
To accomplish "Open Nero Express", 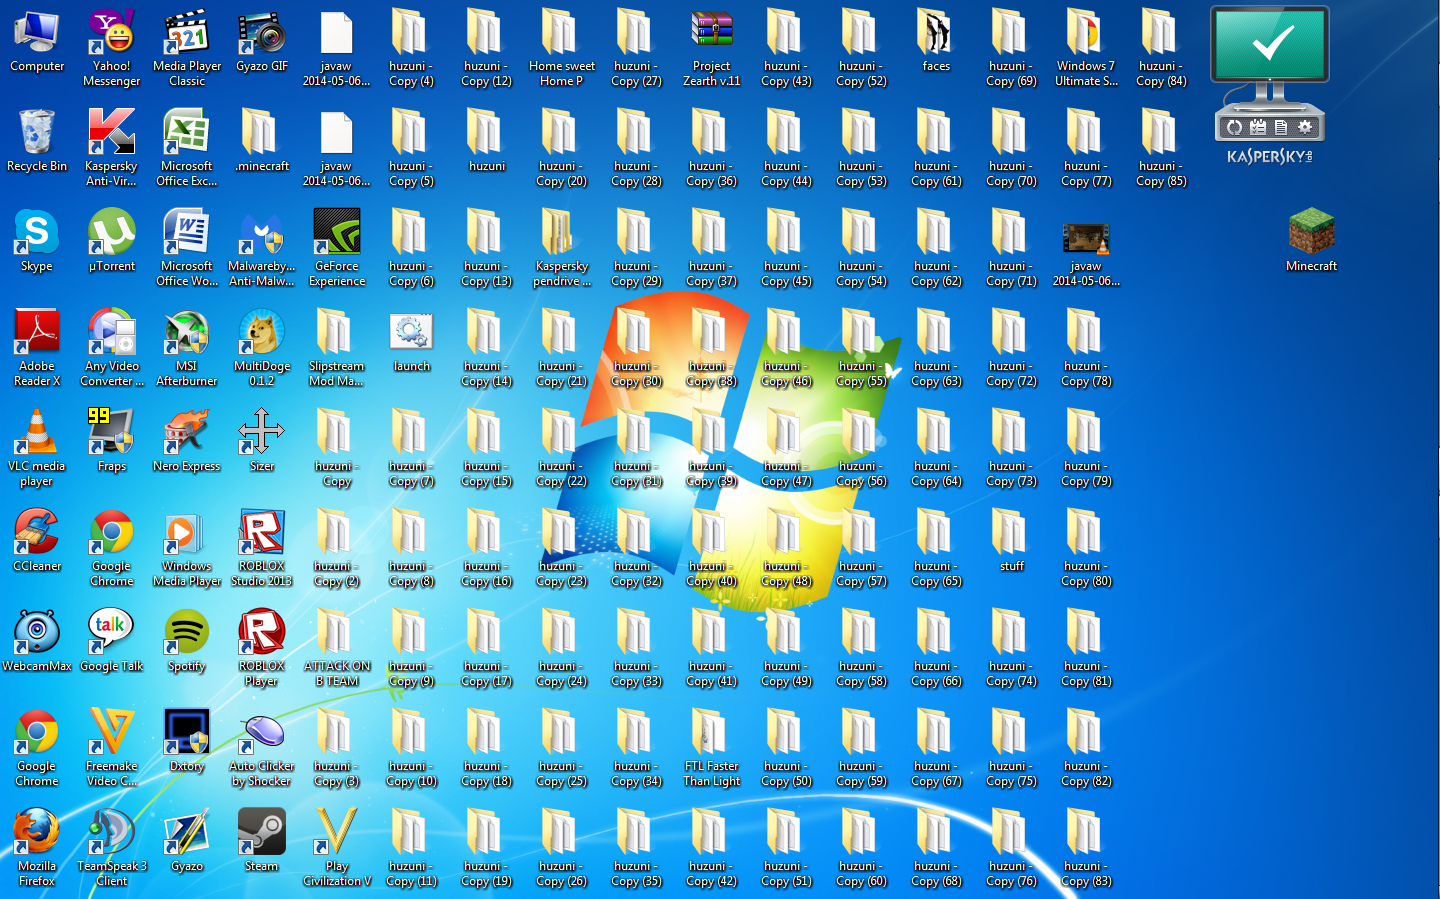I will [187, 442].
